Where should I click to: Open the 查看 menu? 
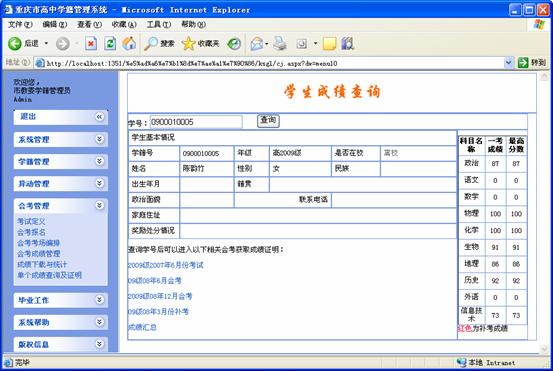[x=89, y=24]
